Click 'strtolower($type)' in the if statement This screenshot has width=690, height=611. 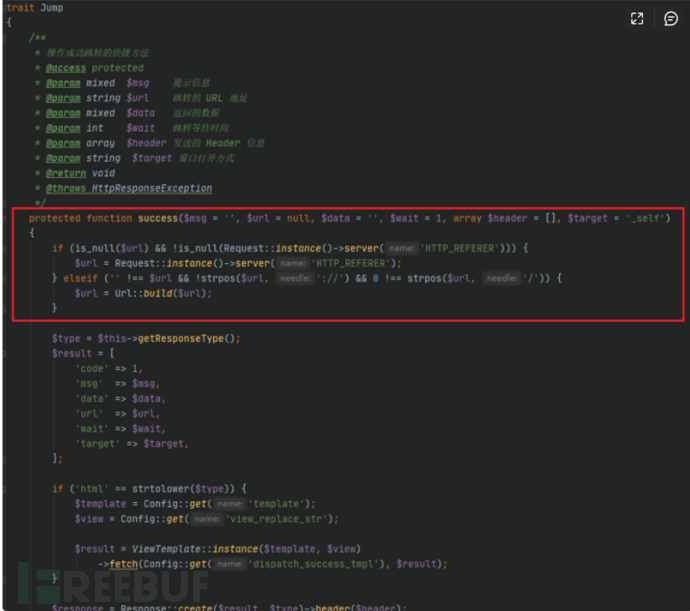click(x=180, y=489)
